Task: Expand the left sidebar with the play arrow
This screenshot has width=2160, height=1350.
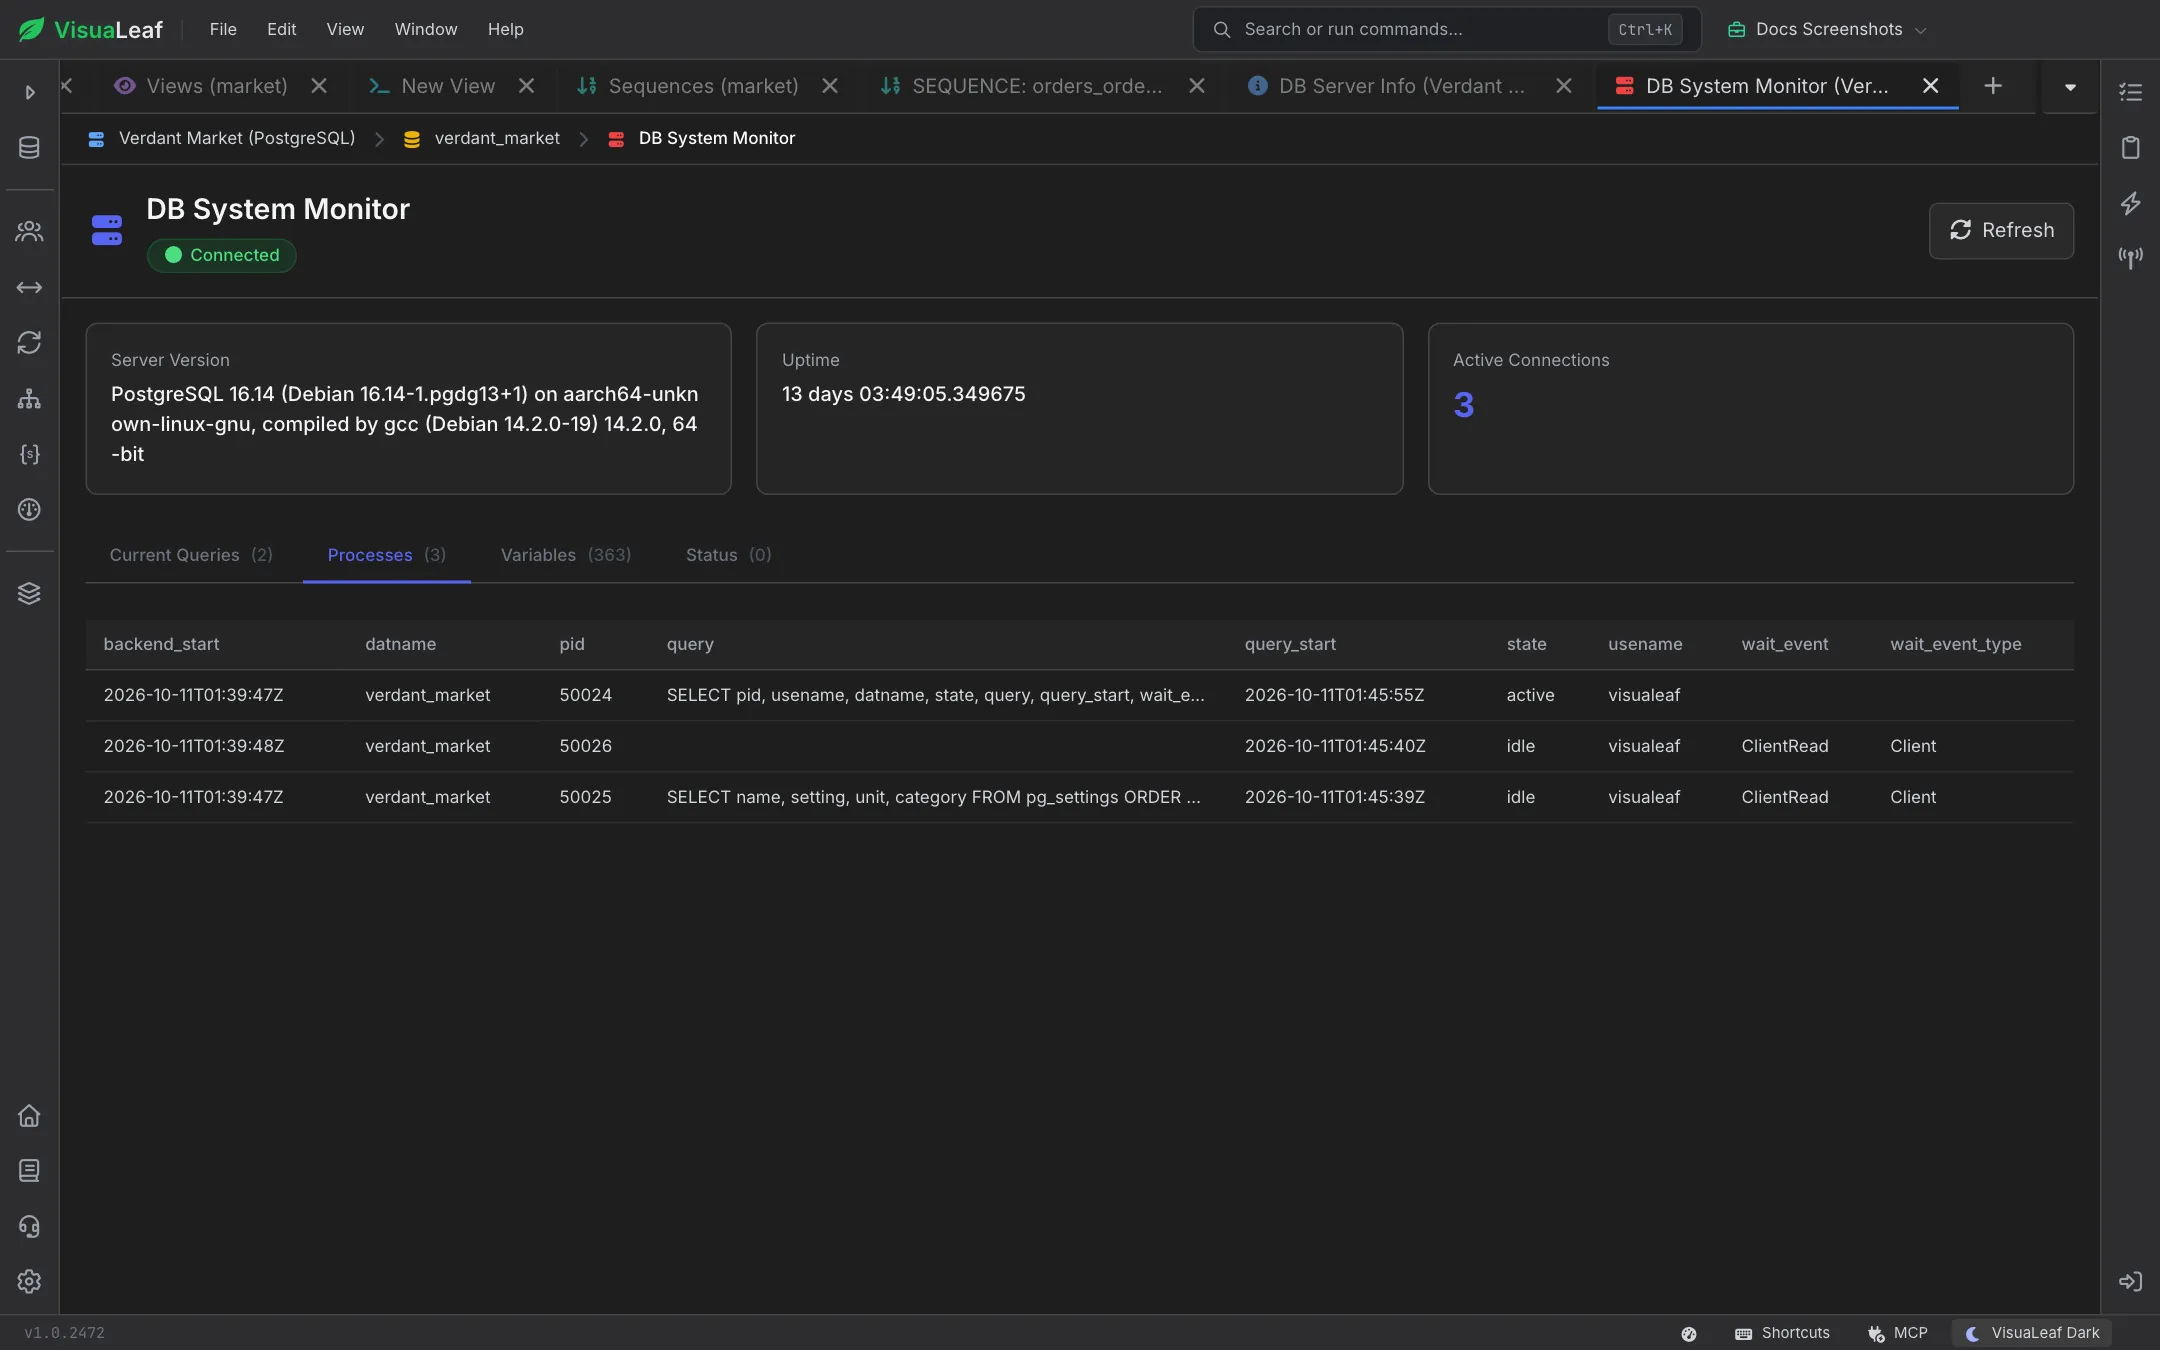Action: (30, 92)
